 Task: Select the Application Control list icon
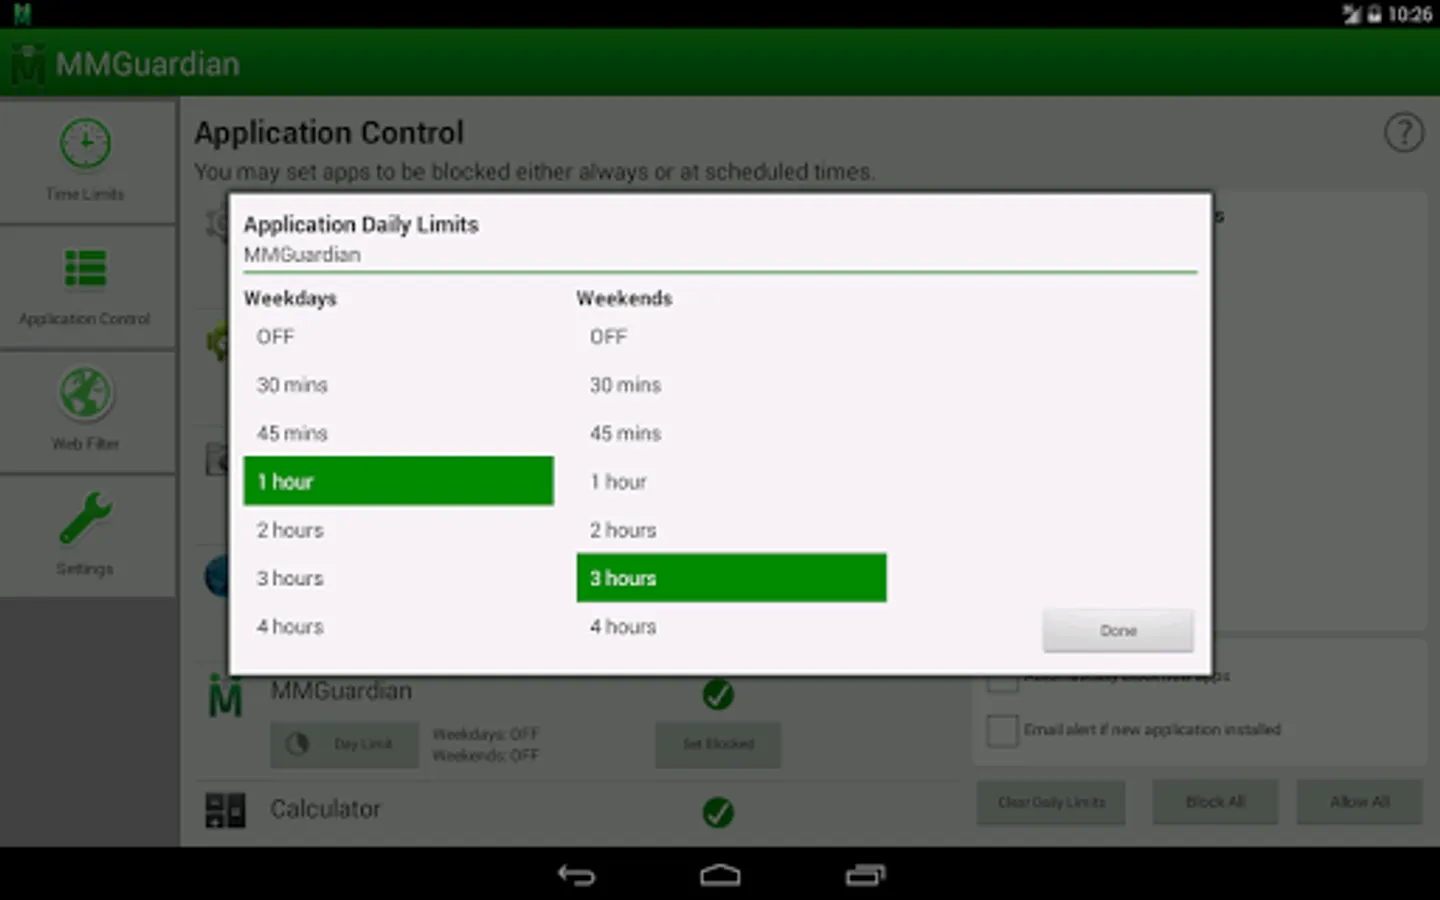(85, 268)
